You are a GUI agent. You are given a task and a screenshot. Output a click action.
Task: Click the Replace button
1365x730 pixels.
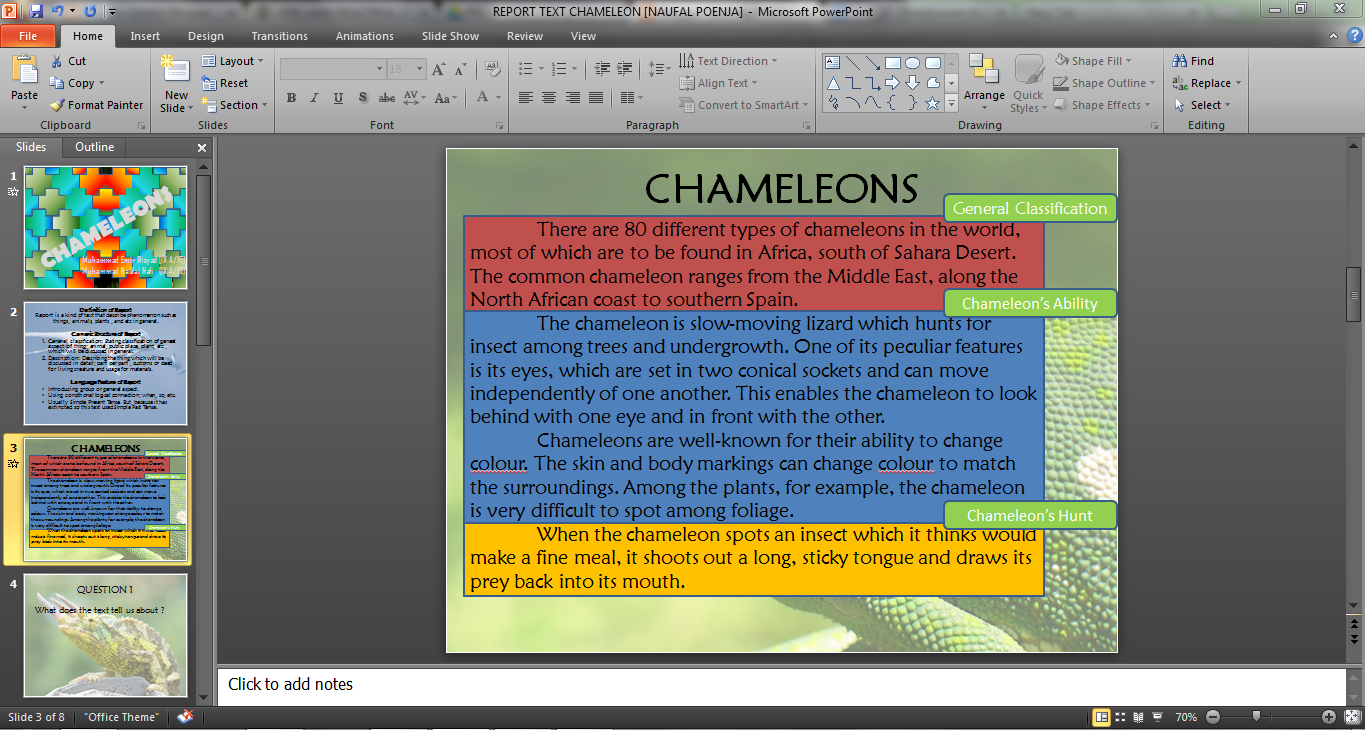pyautogui.click(x=1206, y=83)
